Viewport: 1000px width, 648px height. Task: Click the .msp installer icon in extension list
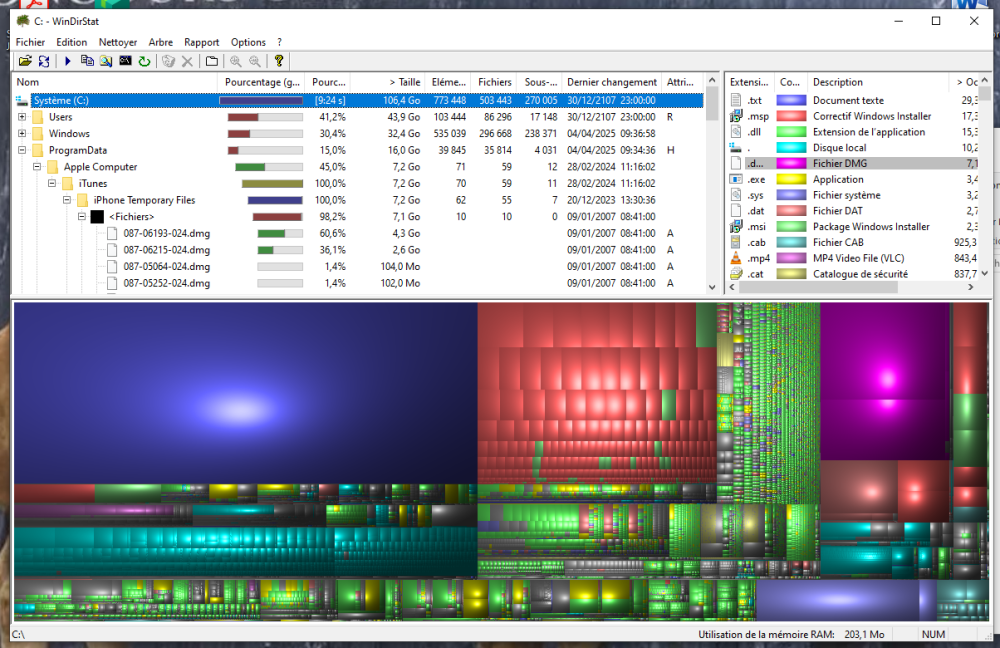point(736,116)
